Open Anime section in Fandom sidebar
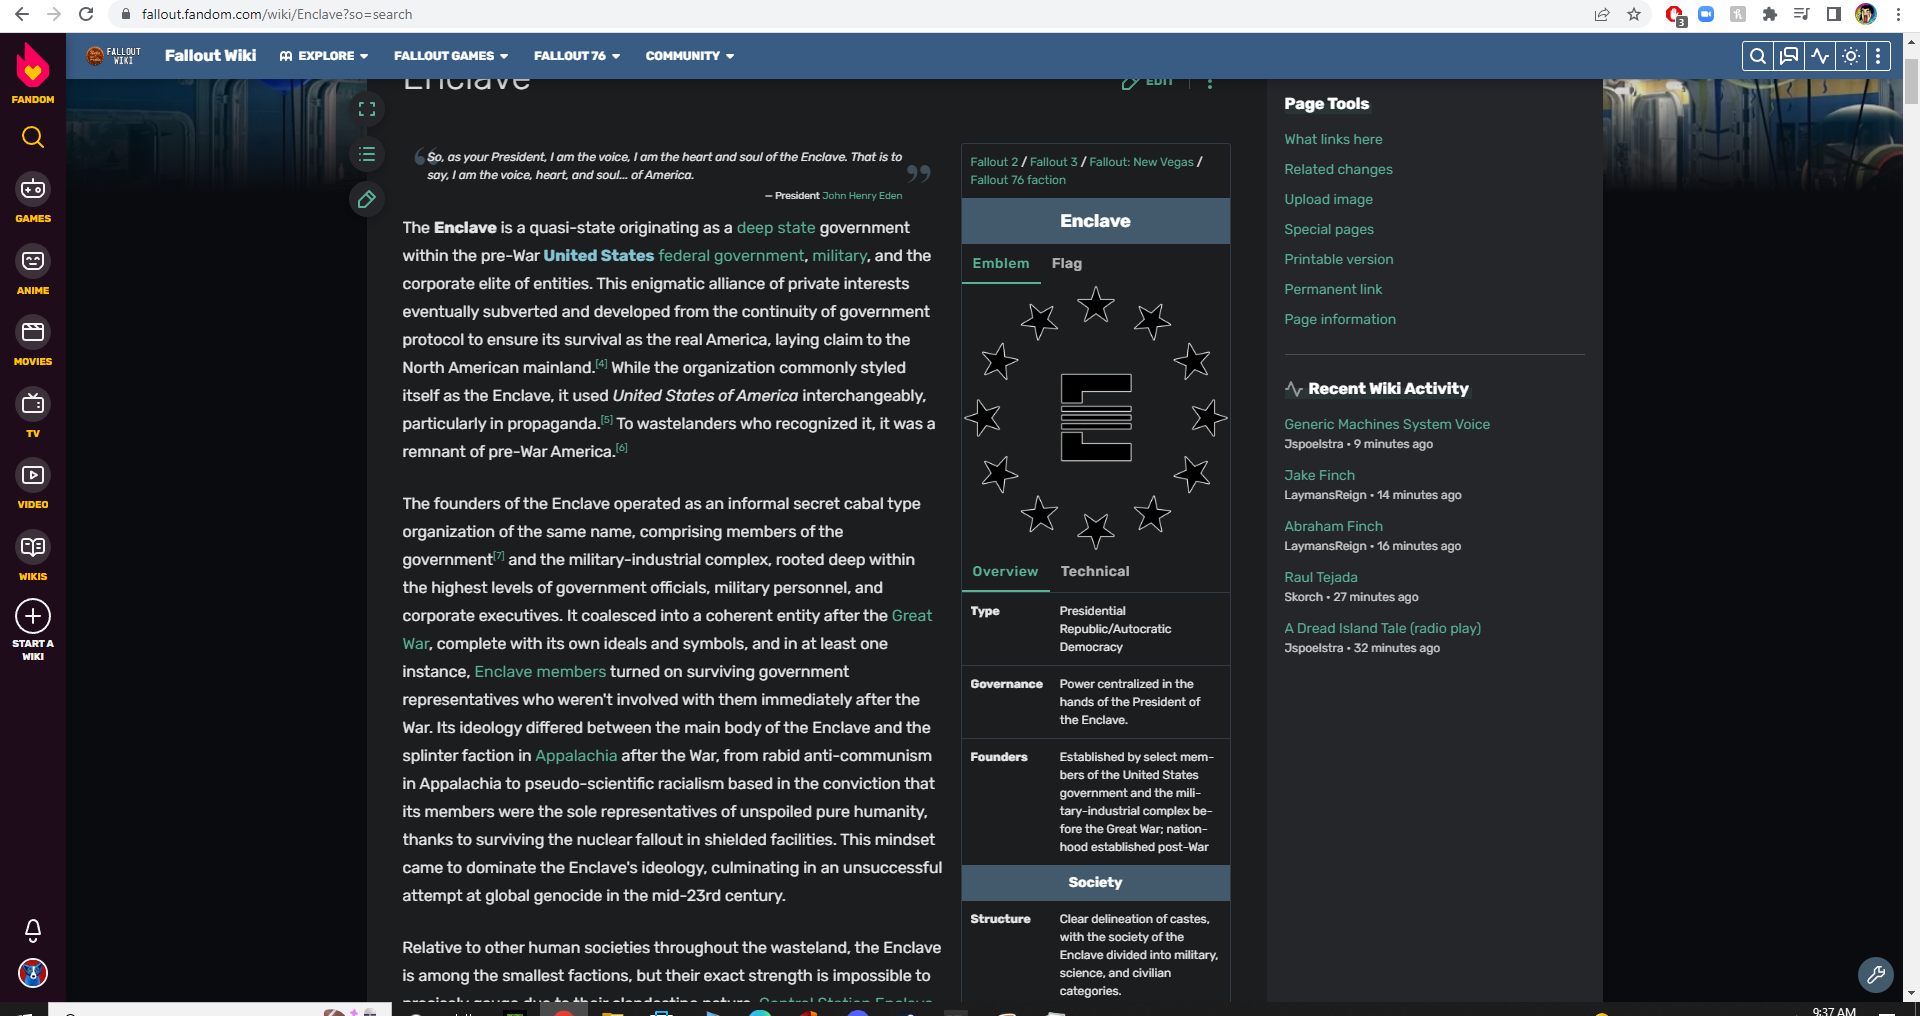The height and width of the screenshot is (1016, 1920). [33, 270]
